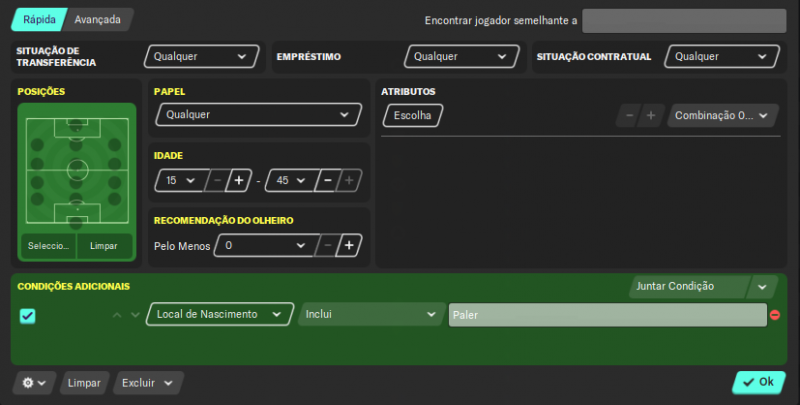Viewport: 800px width, 405px height.
Task: Move the condition down with the arrow
Action: (x=135, y=315)
